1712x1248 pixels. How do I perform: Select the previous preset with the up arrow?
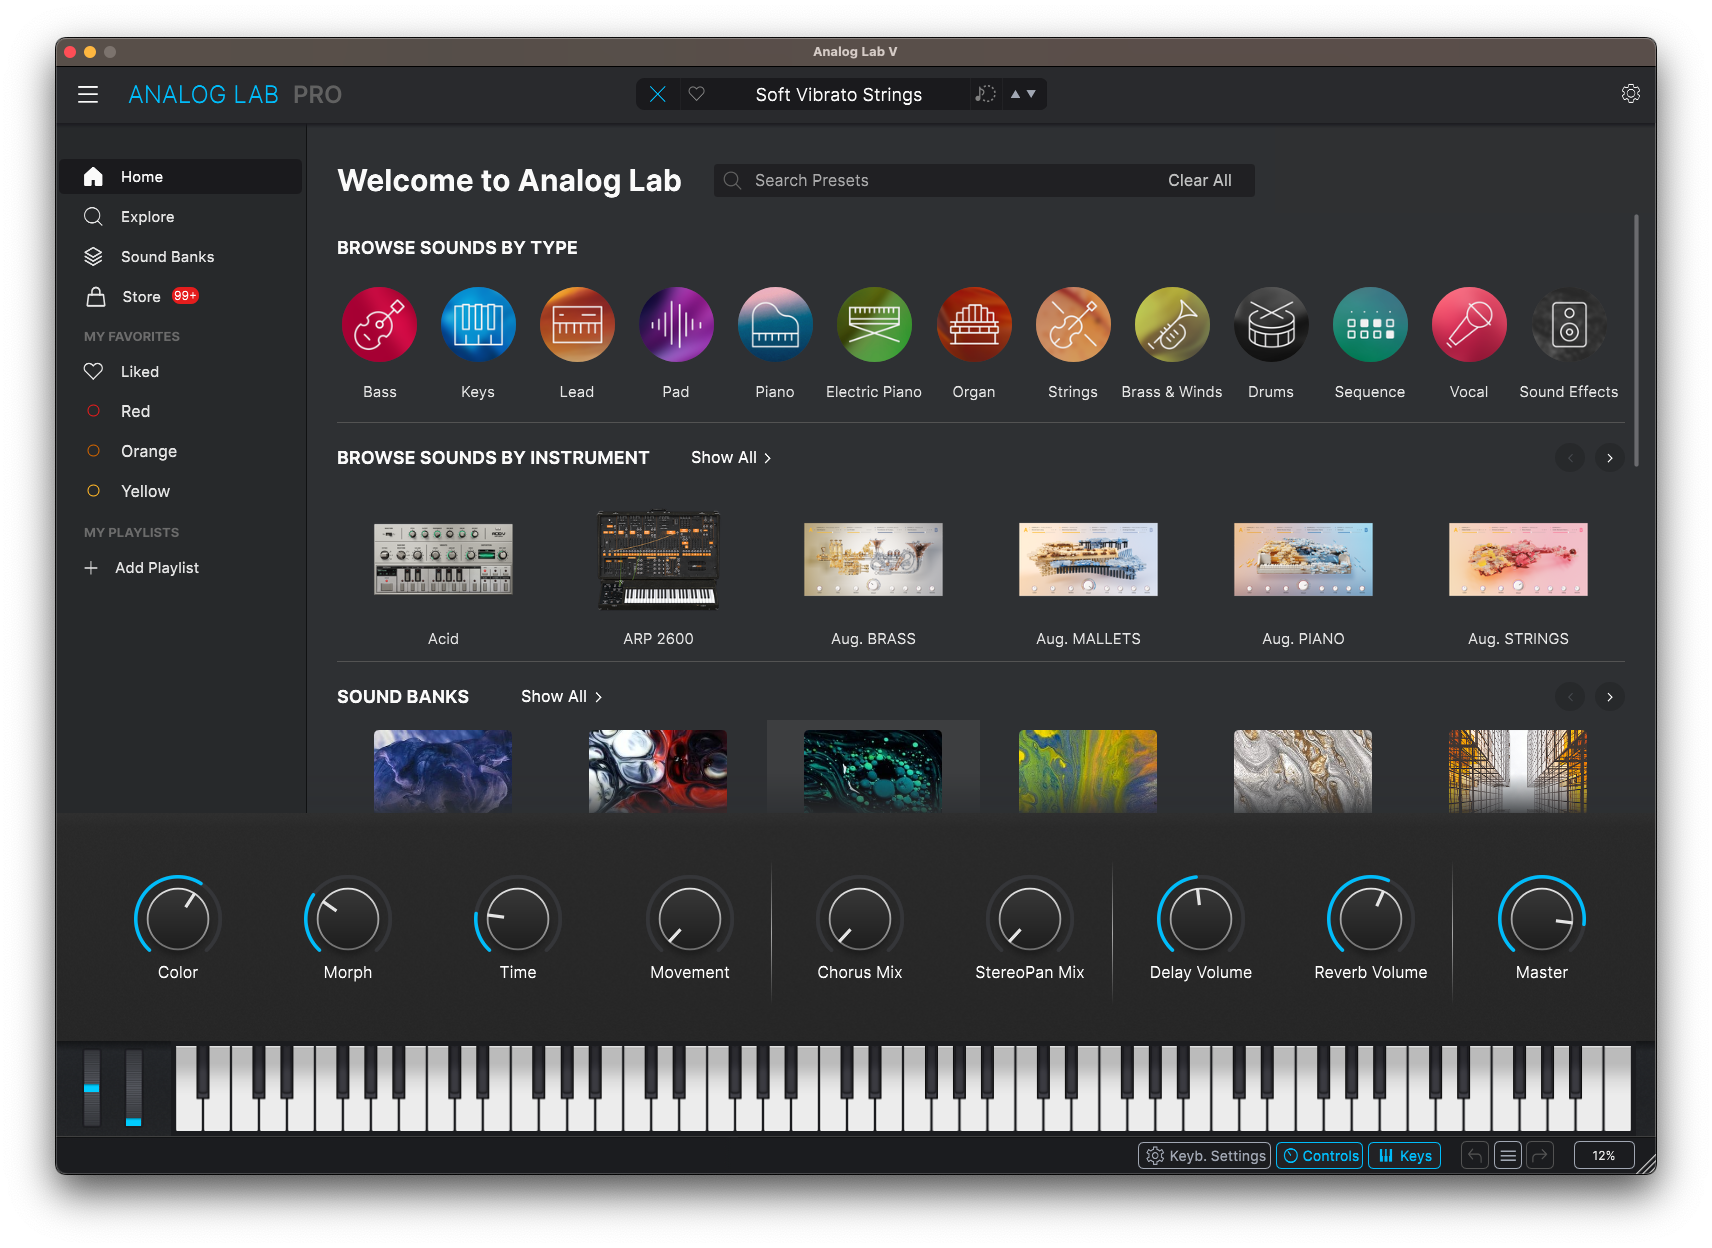tap(1015, 94)
